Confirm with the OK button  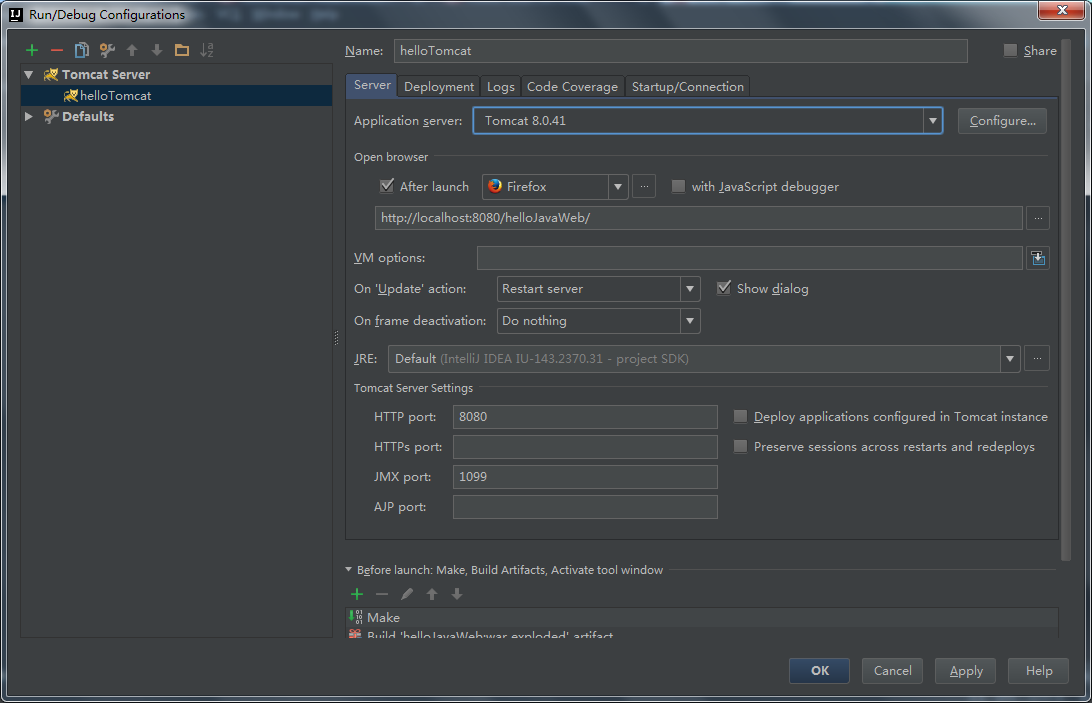click(820, 670)
